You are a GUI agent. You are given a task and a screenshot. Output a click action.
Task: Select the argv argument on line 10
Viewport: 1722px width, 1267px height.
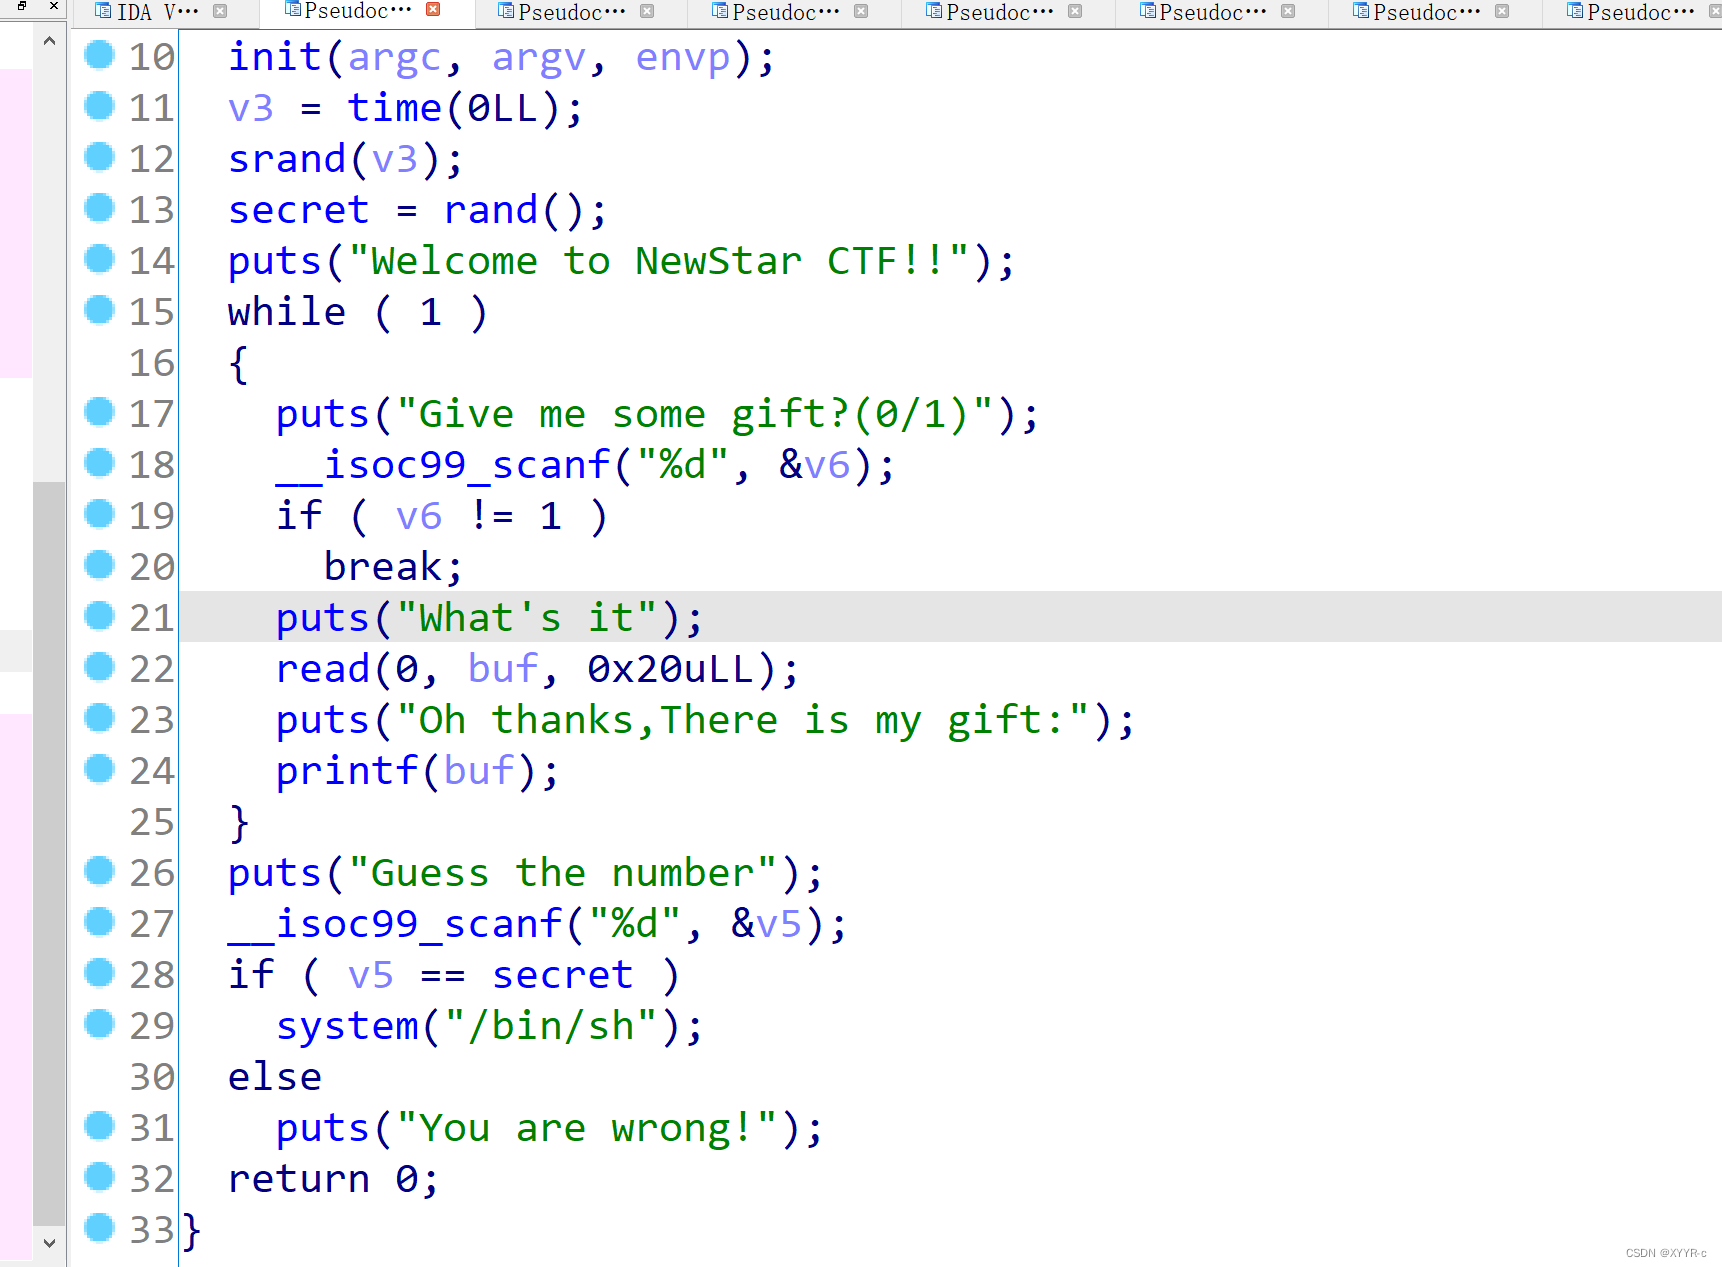click(538, 58)
